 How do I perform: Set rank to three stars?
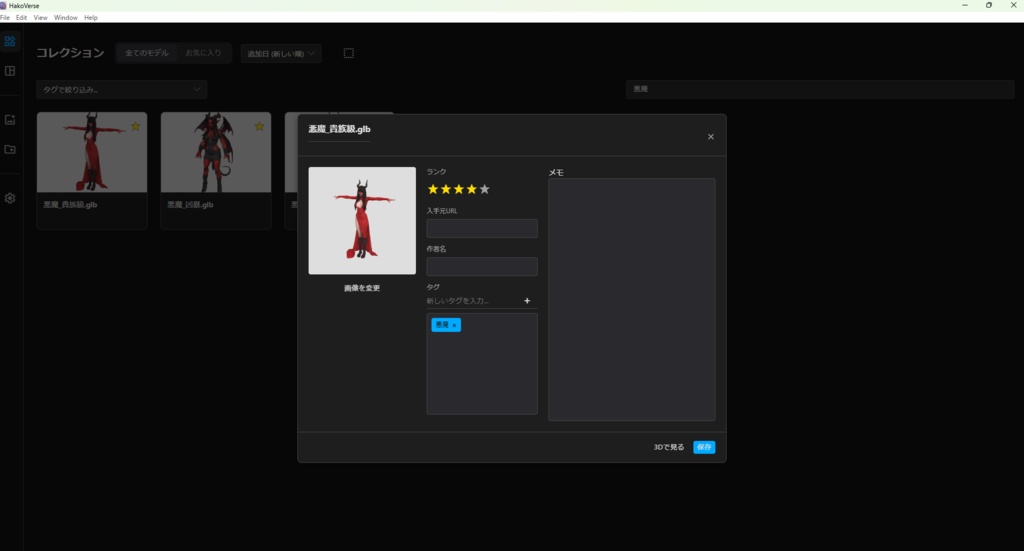458,189
